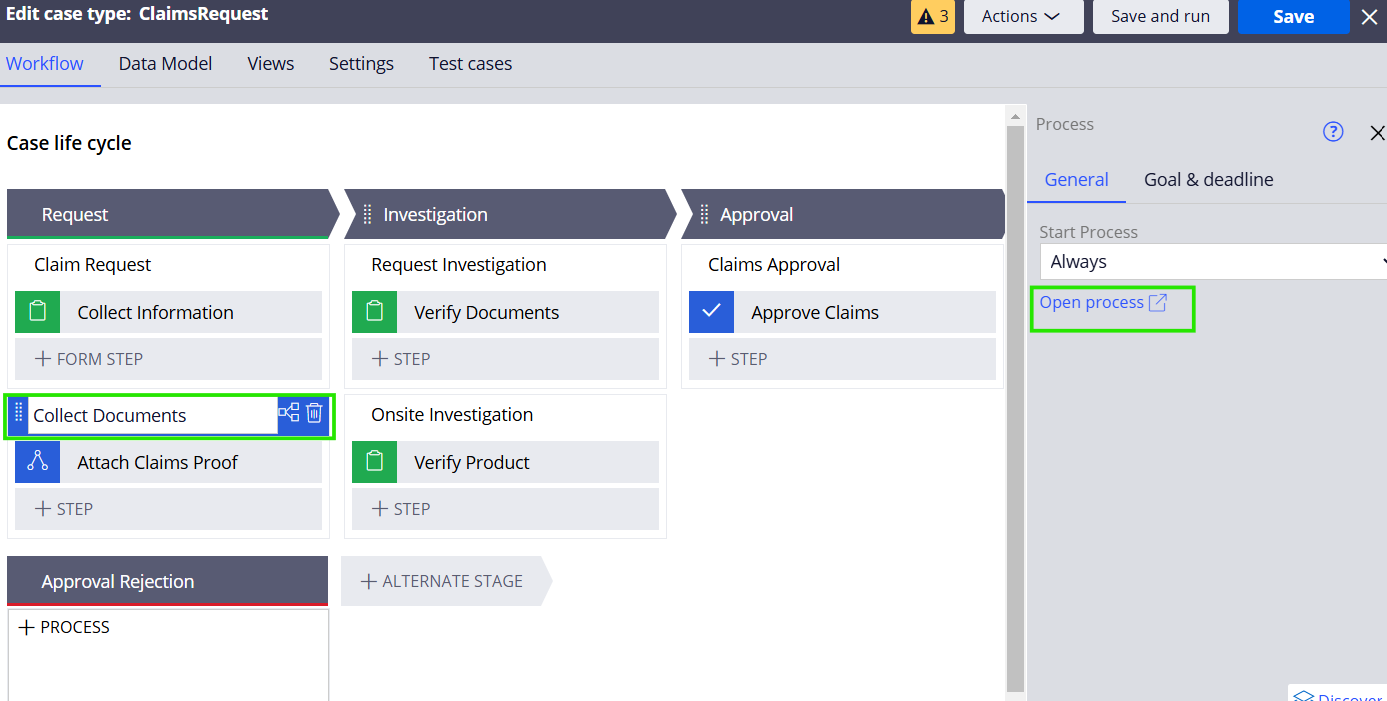Click the Discover icon at the bottom right
Screen dimensions: 1387x701
1306,694
